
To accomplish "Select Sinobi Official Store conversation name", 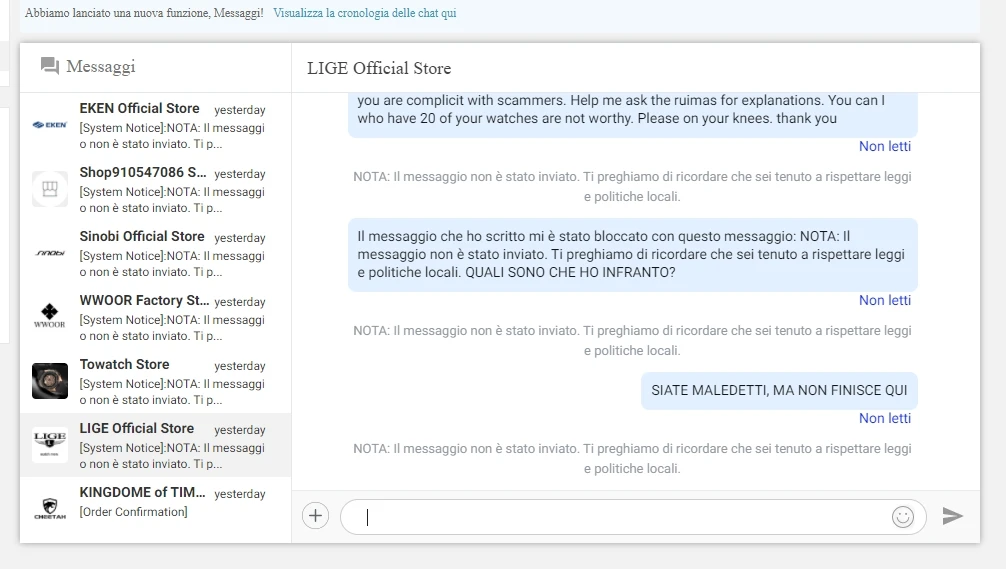I will 142,237.
